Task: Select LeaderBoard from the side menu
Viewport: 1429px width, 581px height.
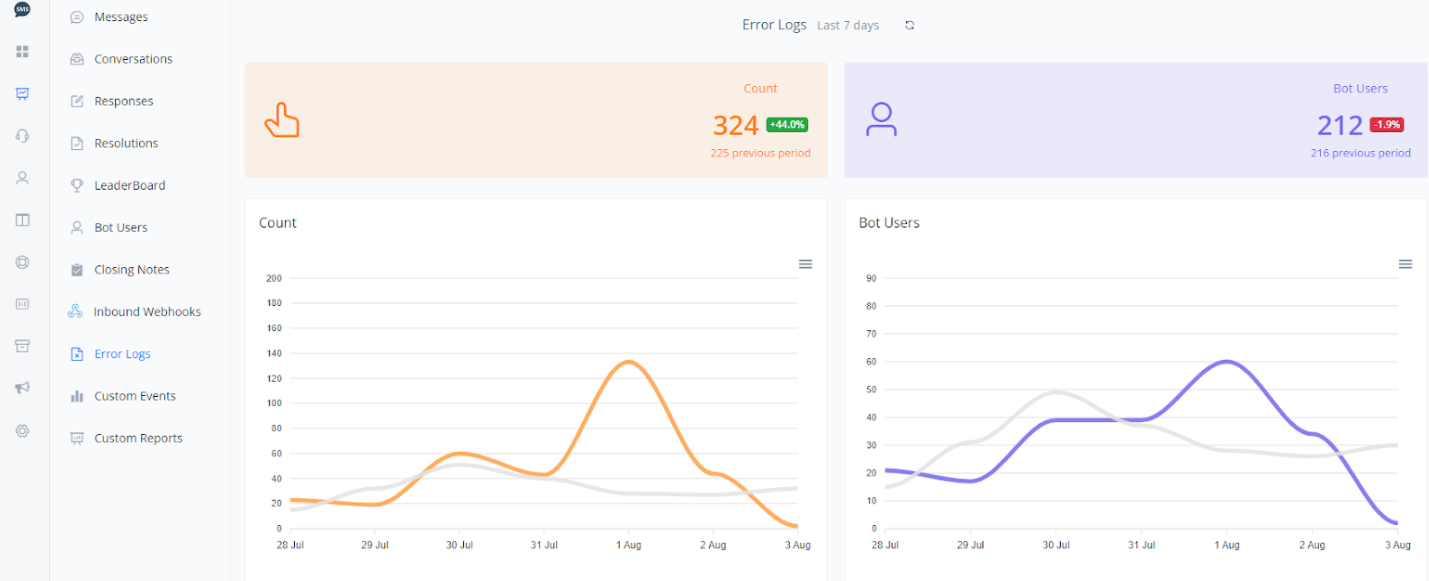Action: click(x=129, y=185)
